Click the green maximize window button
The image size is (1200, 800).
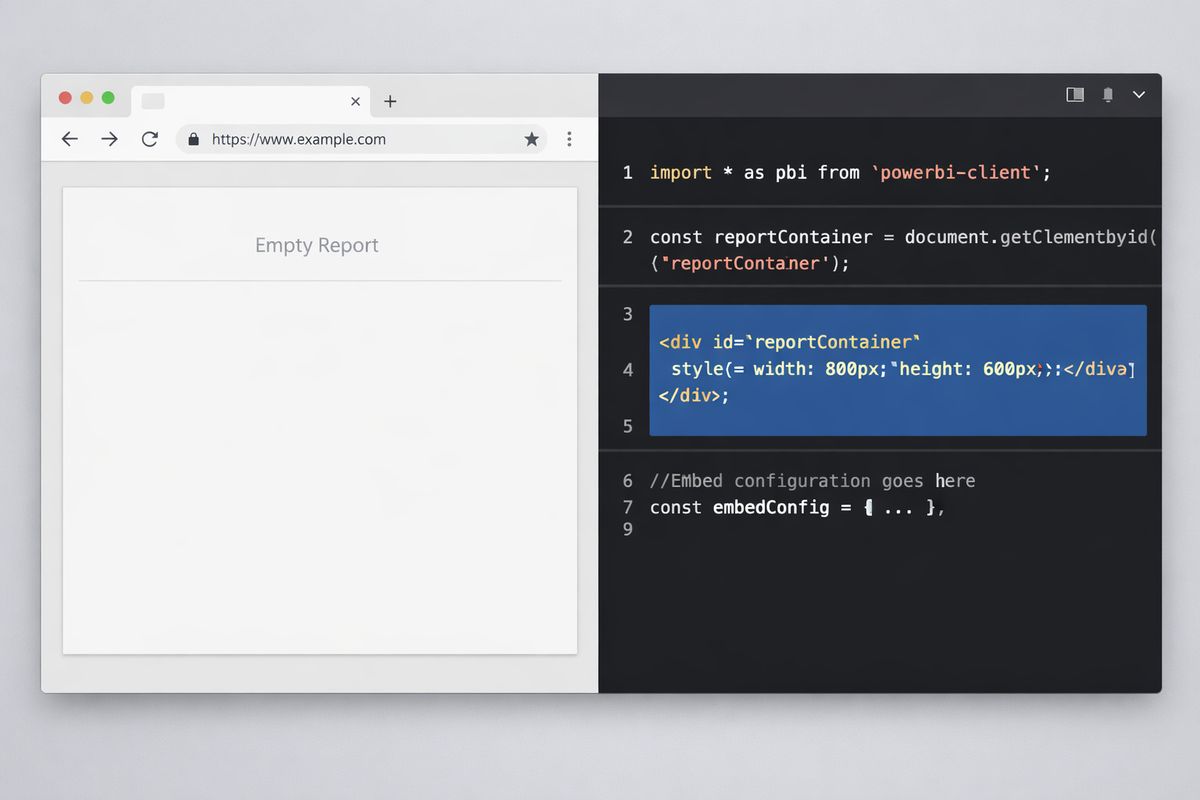coord(108,98)
